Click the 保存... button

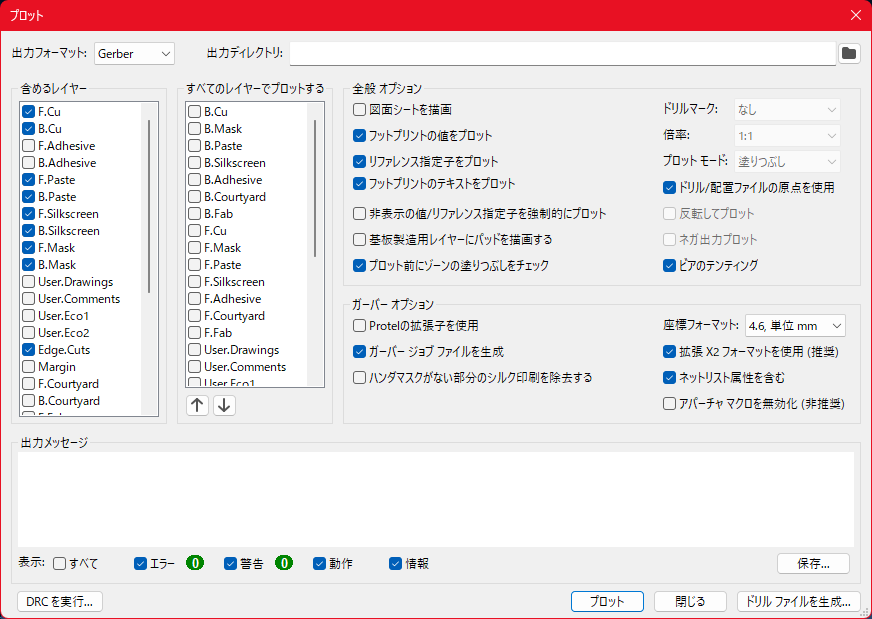[813, 563]
